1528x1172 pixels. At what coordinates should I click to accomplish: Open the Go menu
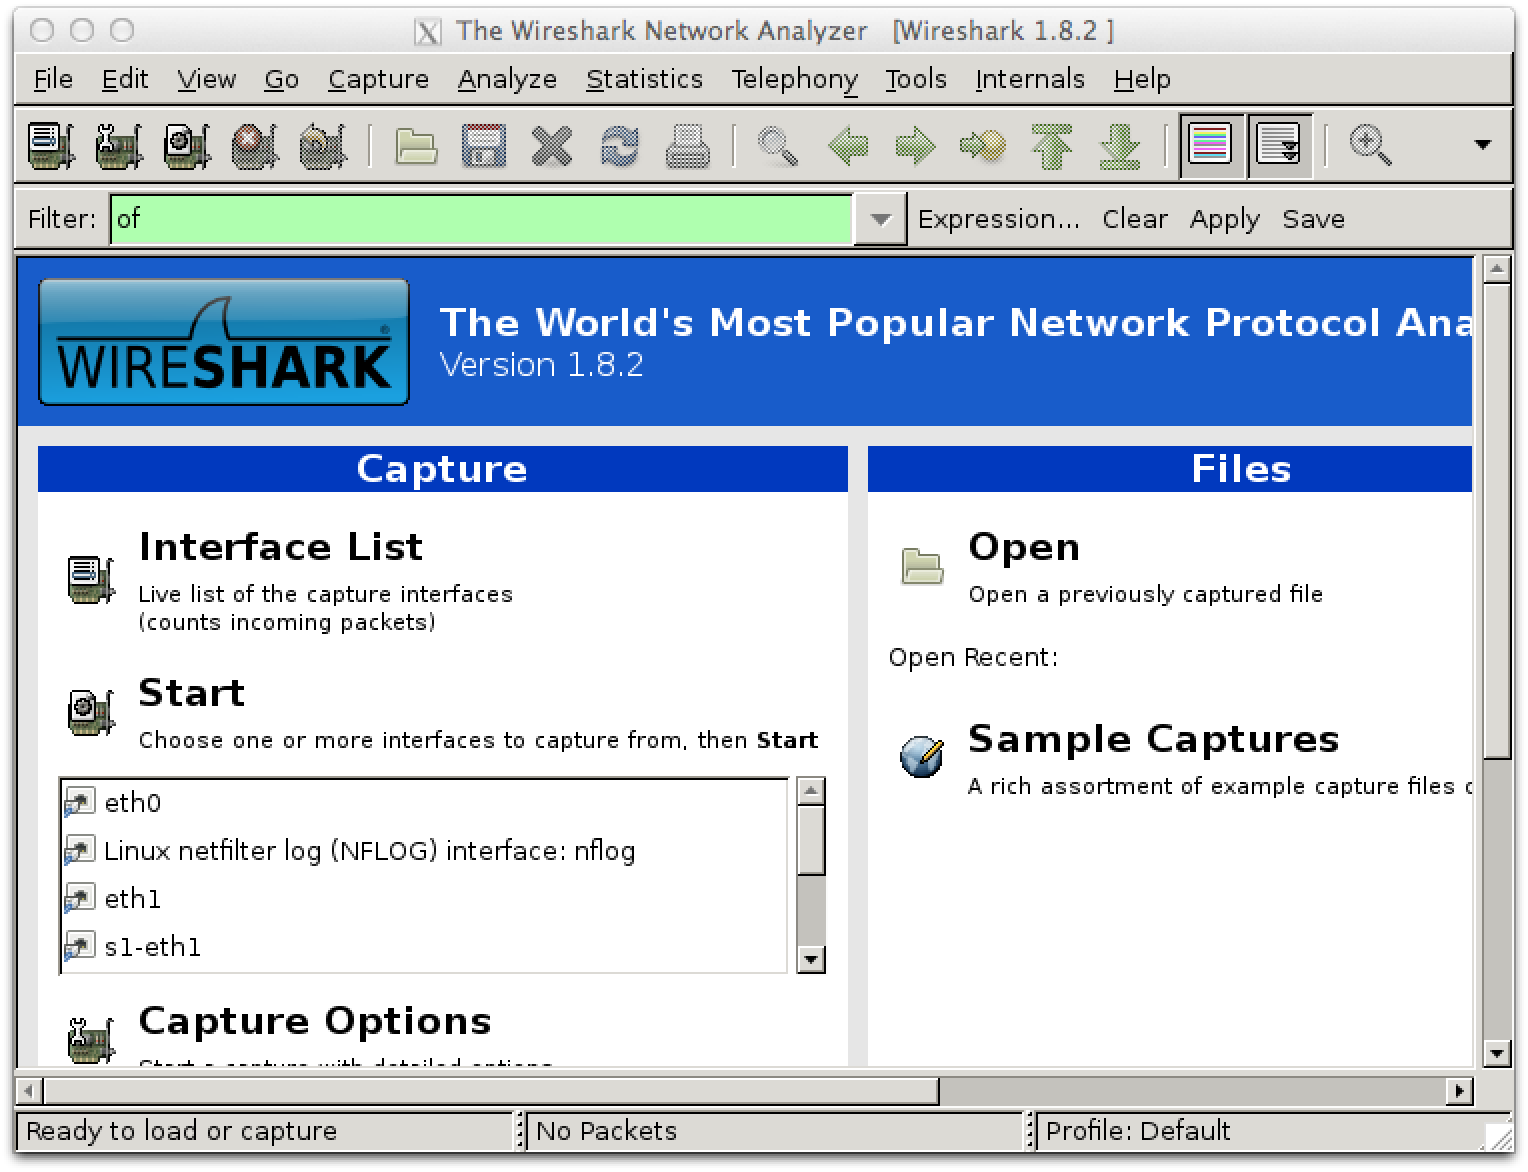282,79
